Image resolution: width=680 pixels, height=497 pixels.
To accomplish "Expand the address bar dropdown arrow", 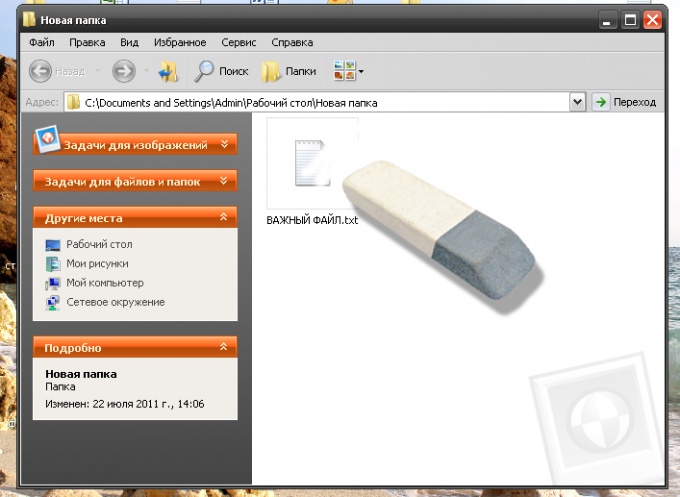I will coord(577,102).
